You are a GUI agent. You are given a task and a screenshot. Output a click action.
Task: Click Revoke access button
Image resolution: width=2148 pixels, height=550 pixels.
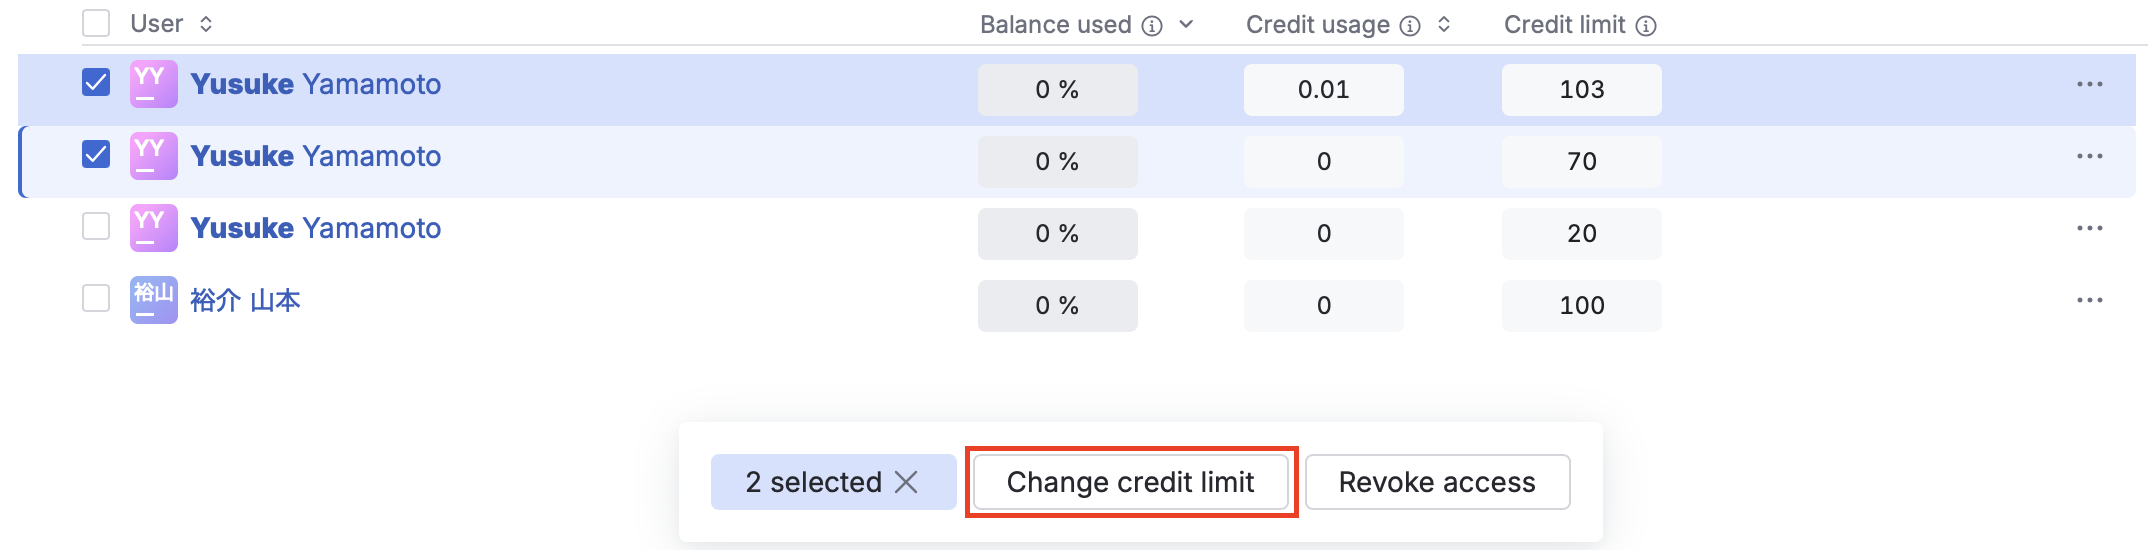pos(1437,482)
